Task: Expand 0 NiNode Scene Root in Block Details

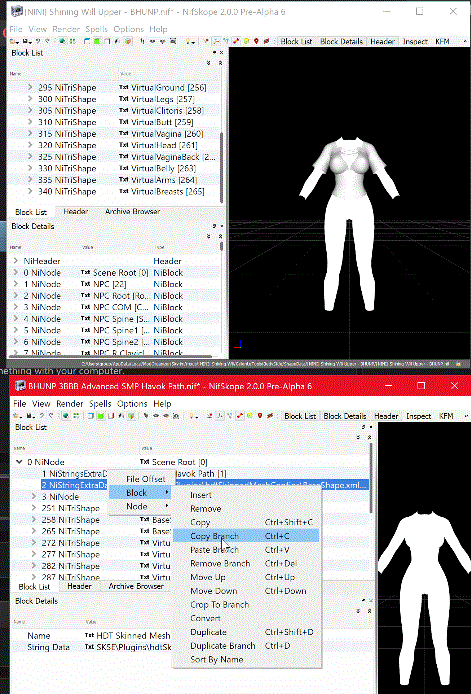Action: click(16, 272)
